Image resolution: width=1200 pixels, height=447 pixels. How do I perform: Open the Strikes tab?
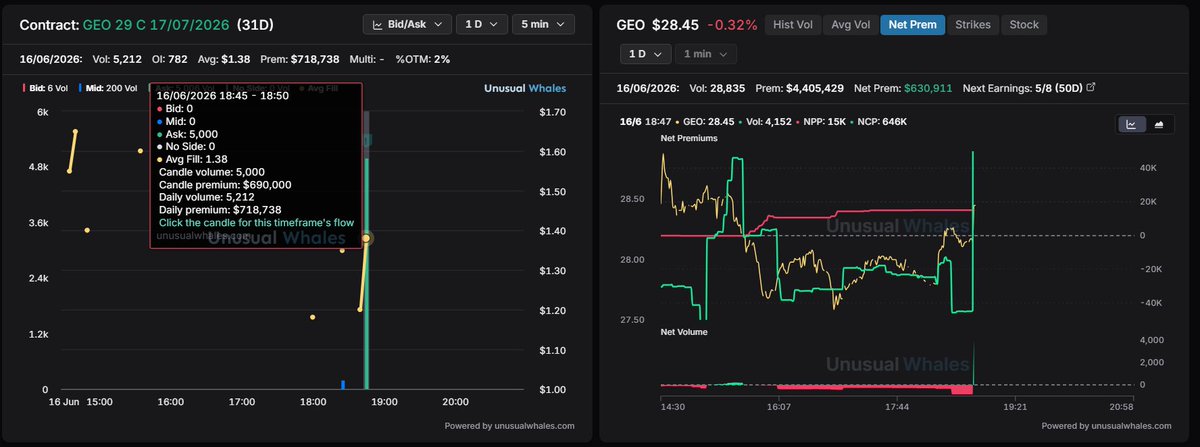coord(972,24)
